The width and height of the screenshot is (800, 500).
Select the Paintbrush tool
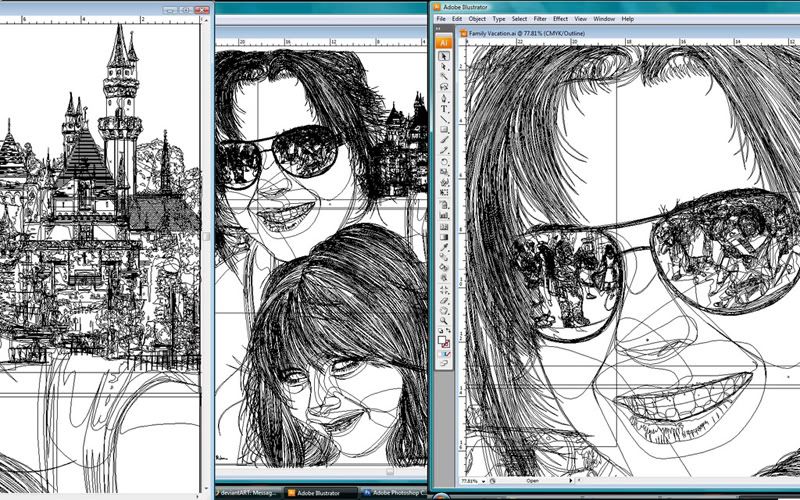(443, 140)
